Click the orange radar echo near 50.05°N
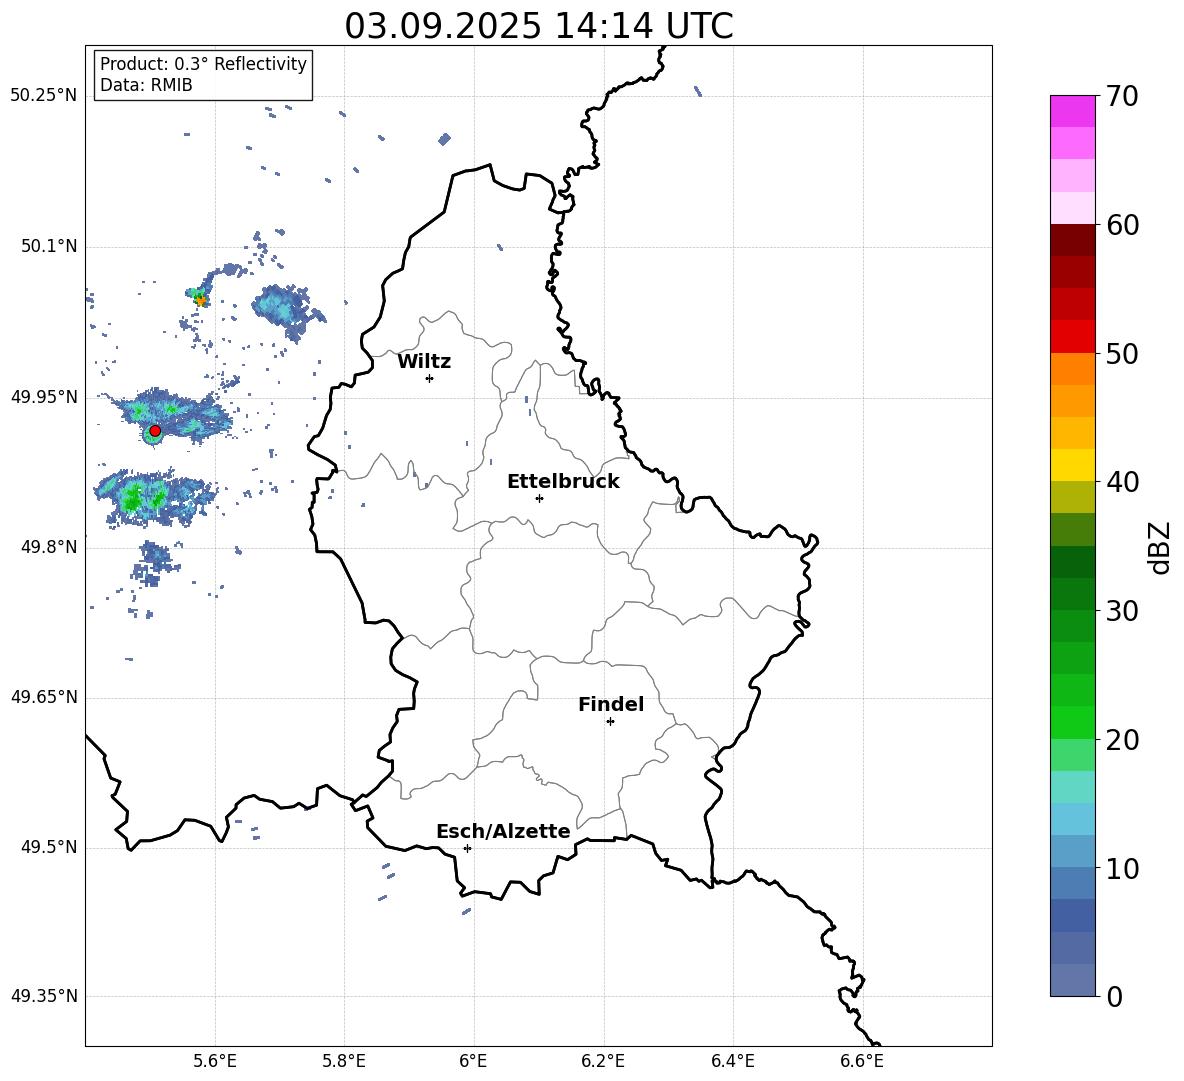Viewport: 1184px width, 1081px height. pos(201,300)
